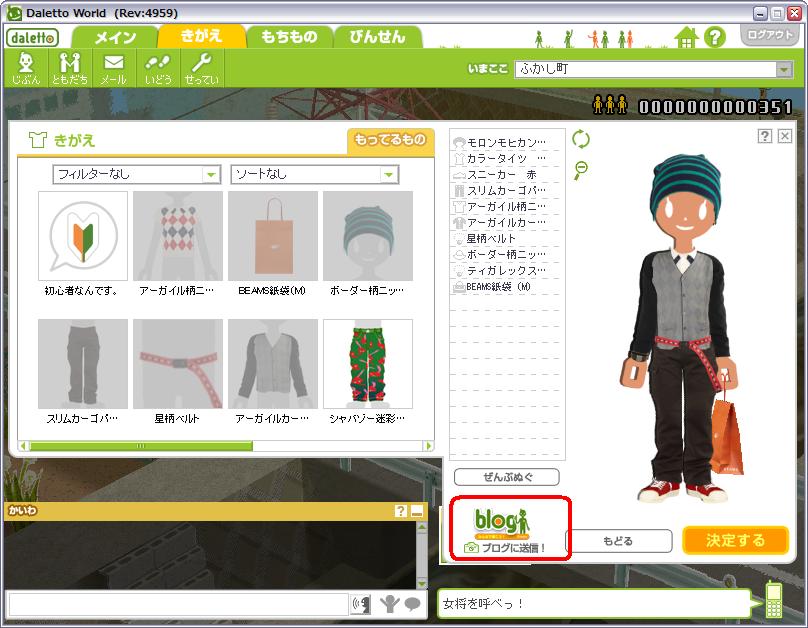Select the argyle knit item thumbnail

pos(178,236)
